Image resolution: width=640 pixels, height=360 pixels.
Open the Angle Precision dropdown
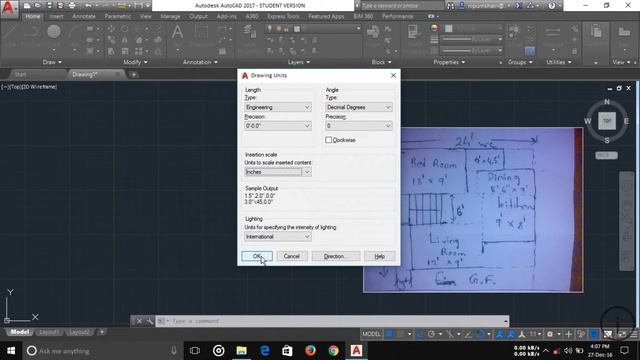pyautogui.click(x=359, y=126)
